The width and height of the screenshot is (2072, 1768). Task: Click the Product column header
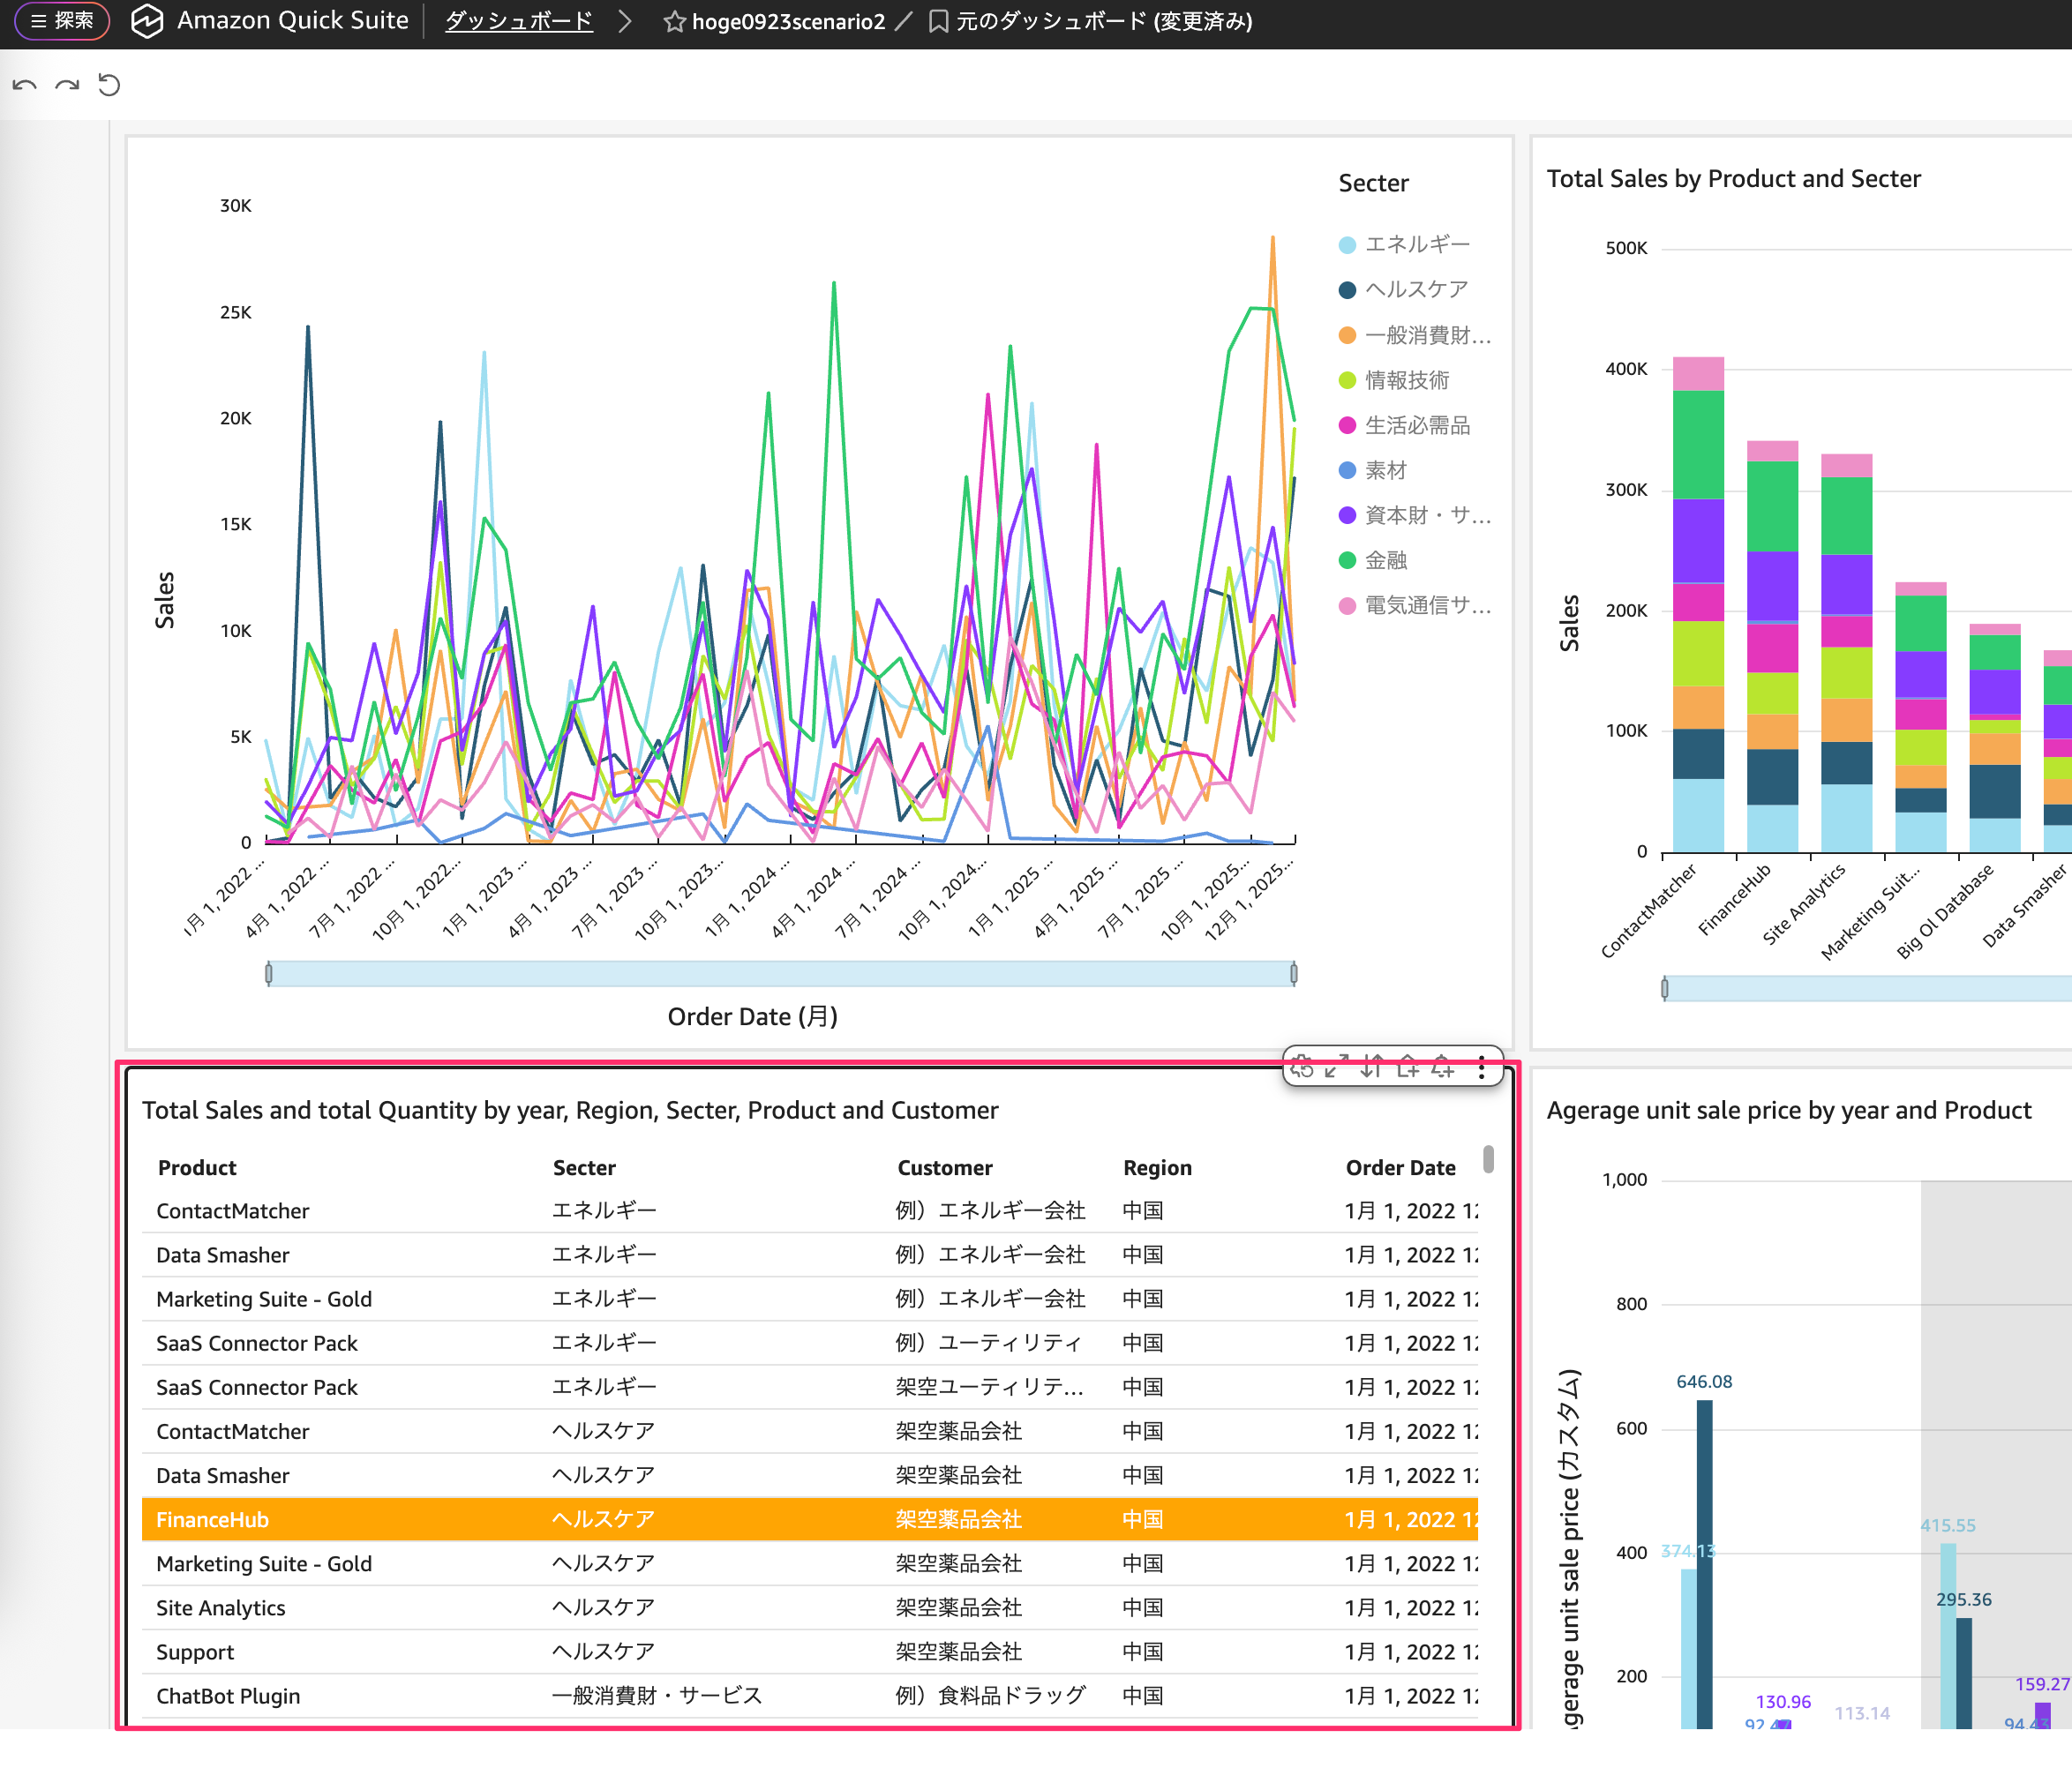[x=197, y=1167]
